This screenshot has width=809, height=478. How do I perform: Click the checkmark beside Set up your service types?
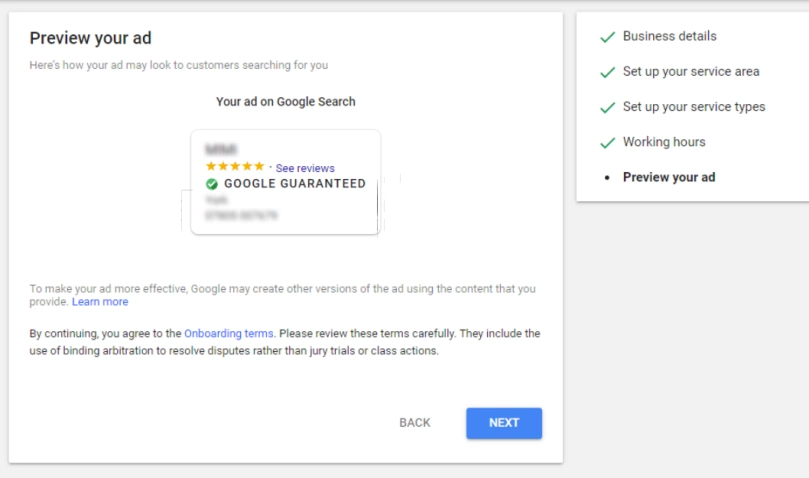(608, 107)
